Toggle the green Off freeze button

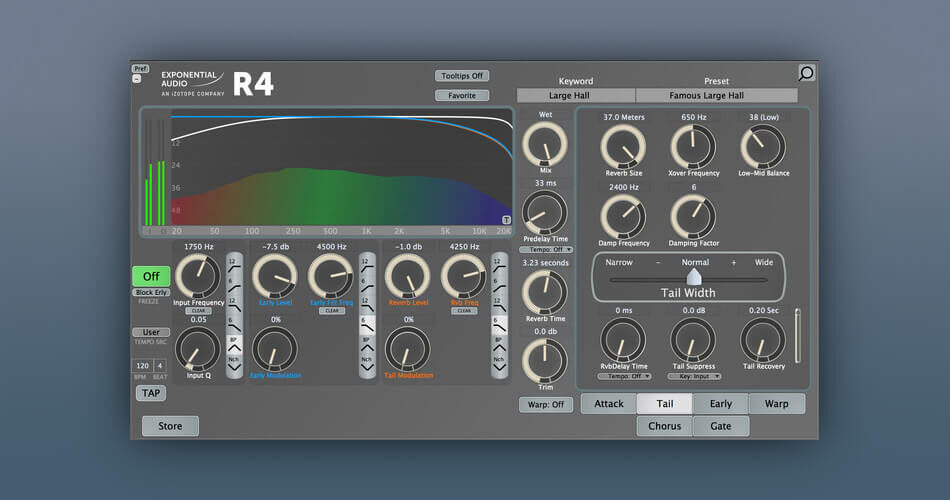coord(151,276)
